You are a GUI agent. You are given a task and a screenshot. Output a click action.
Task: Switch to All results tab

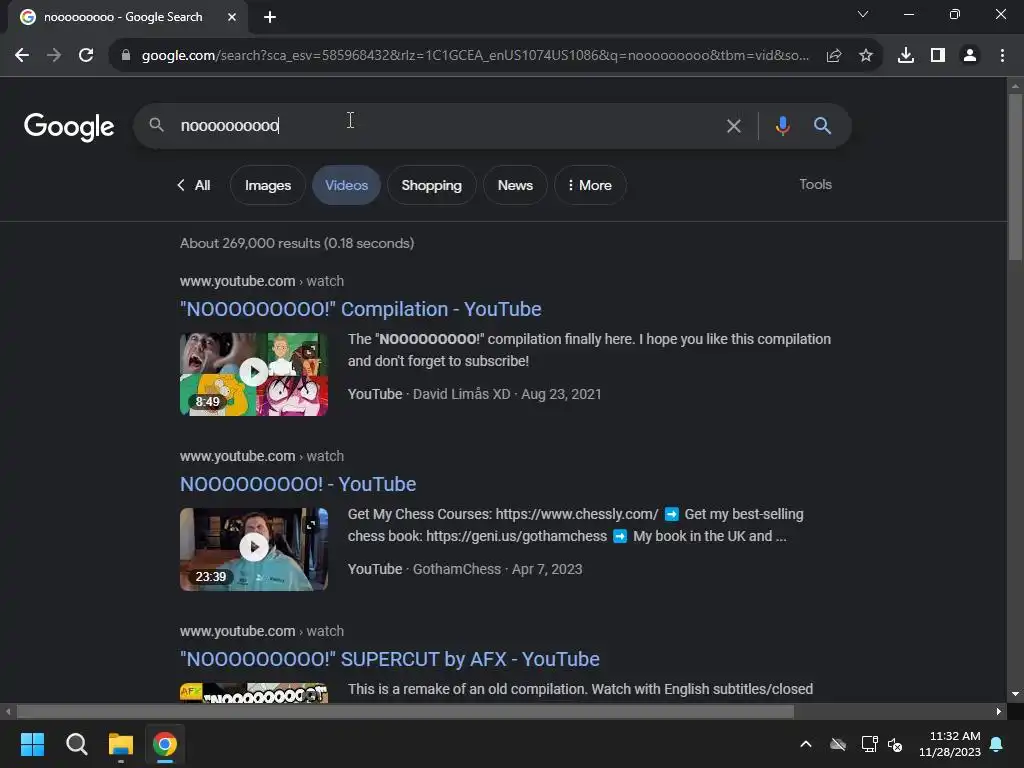pos(194,185)
